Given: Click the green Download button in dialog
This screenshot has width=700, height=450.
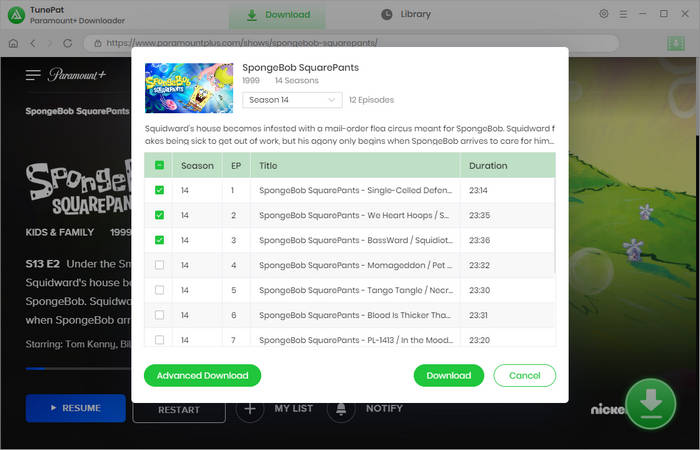Looking at the screenshot, I should point(449,375).
